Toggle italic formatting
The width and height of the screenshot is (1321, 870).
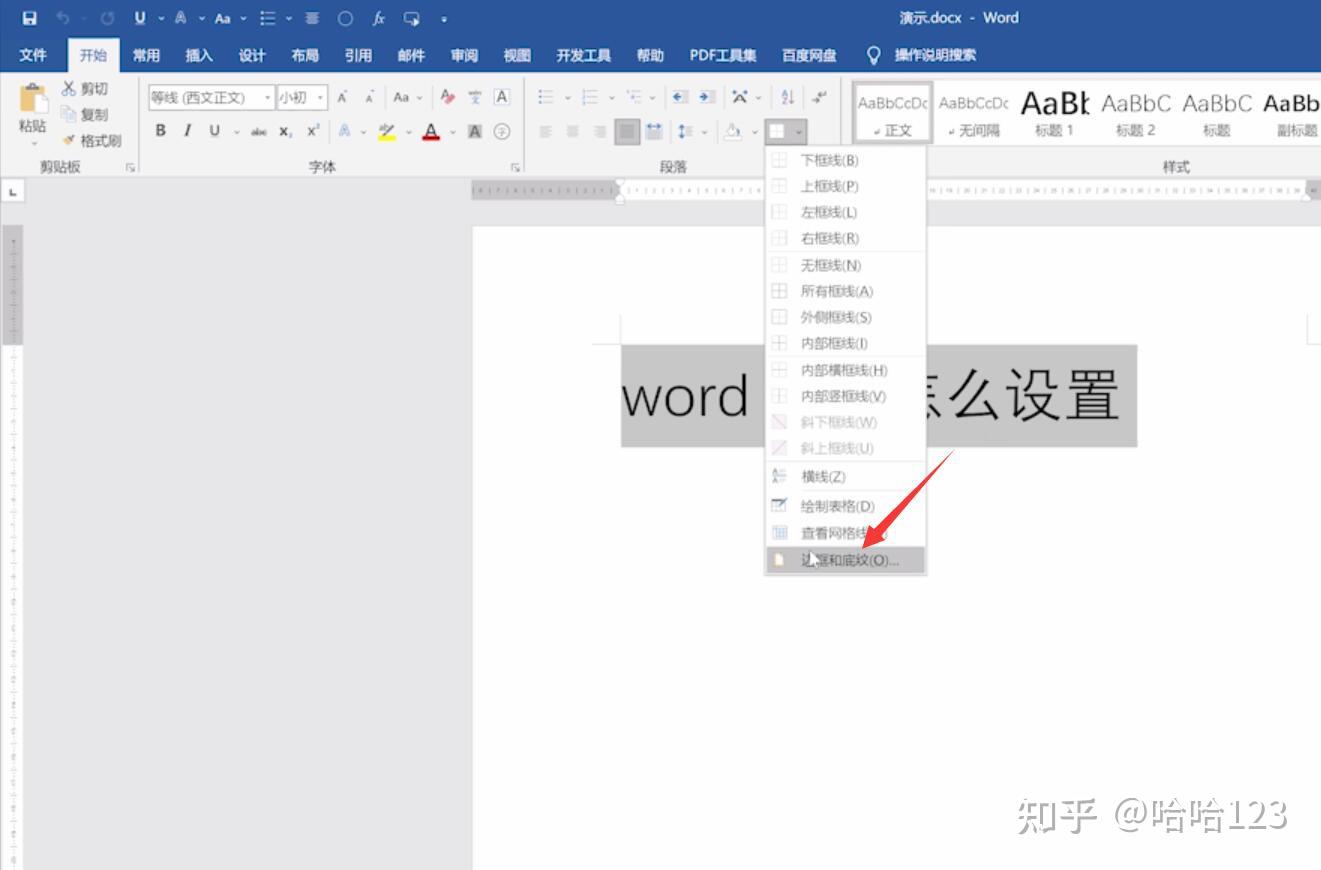(x=188, y=131)
